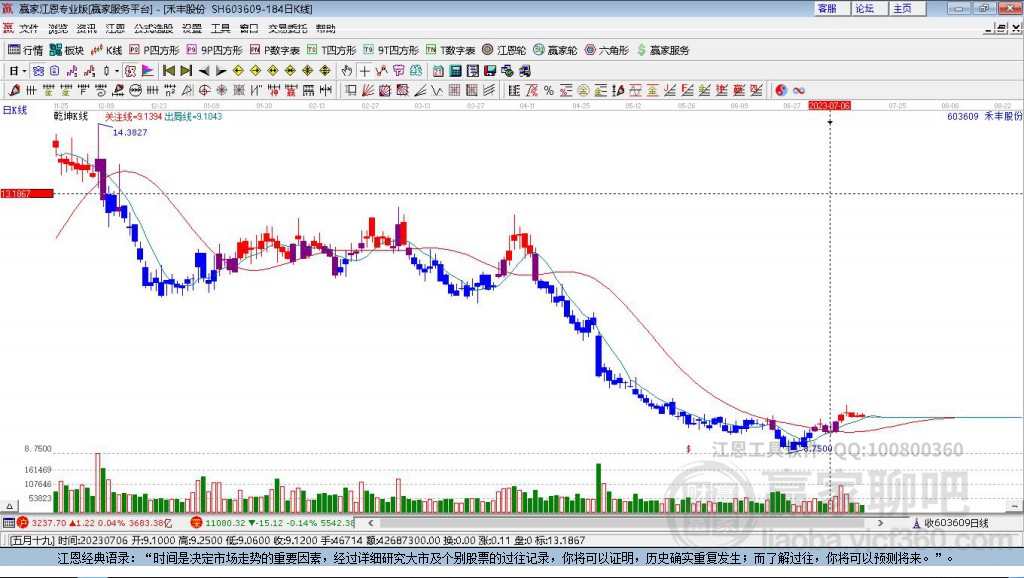Switch to the K线 chart view
The image size is (1024, 578).
[106, 50]
